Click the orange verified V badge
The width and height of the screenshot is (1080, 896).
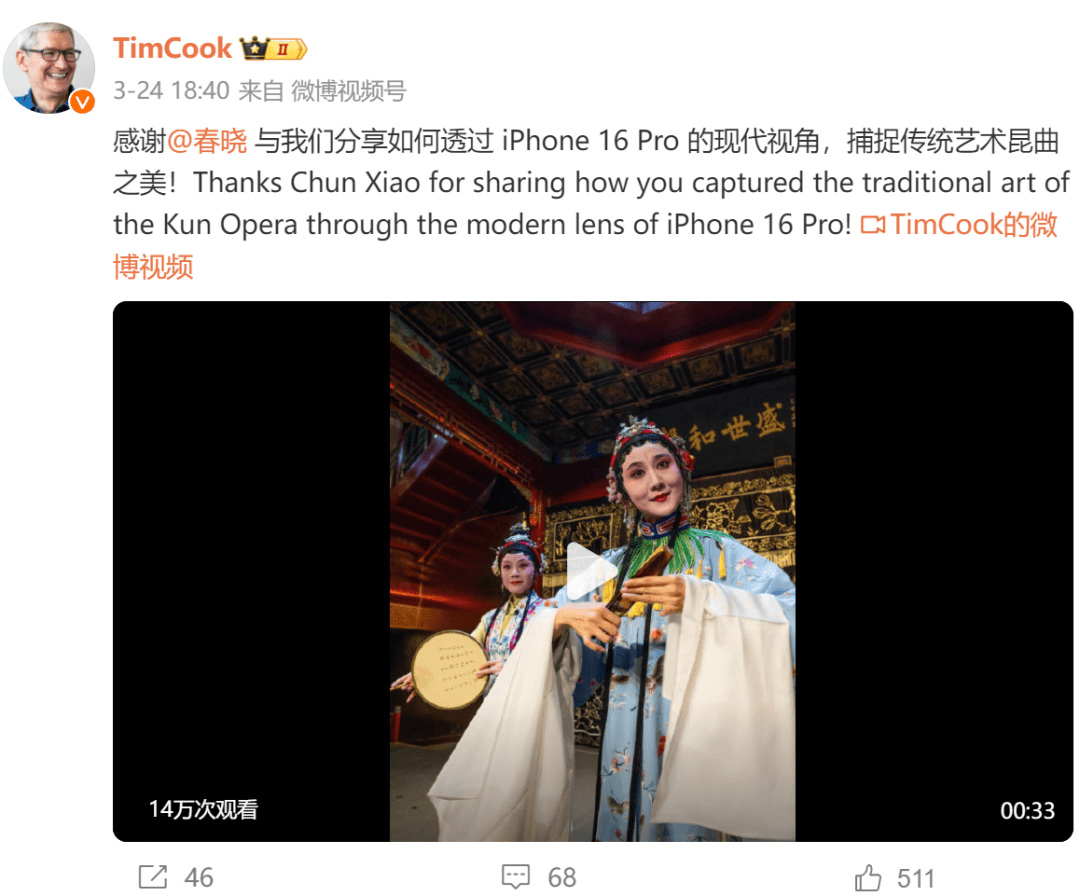pyautogui.click(x=83, y=103)
